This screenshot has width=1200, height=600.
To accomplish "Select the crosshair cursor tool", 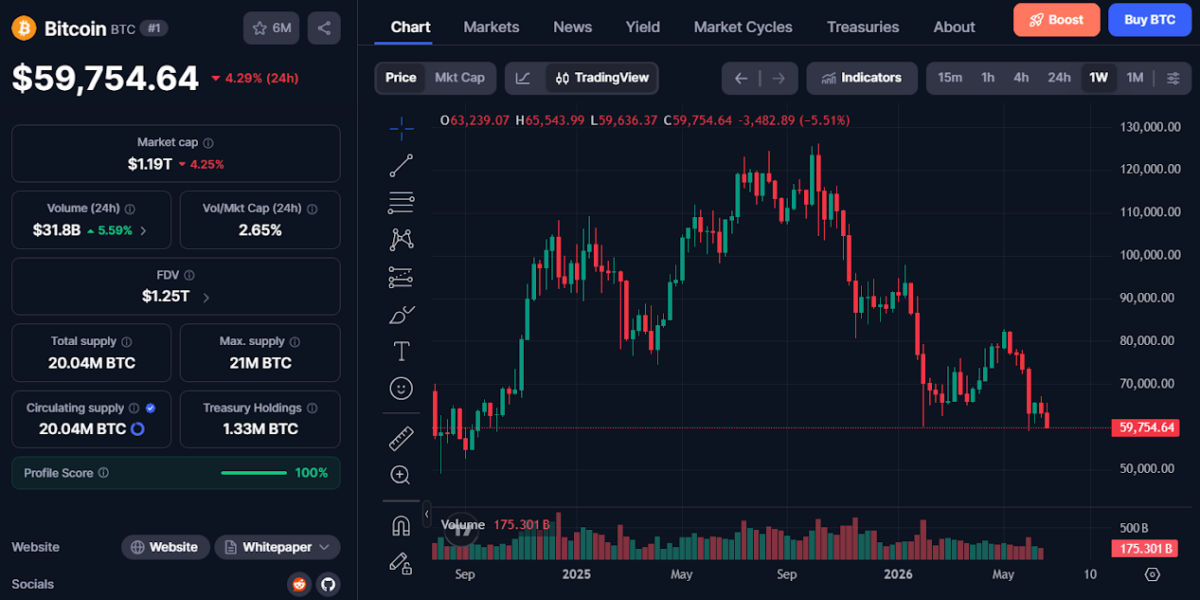I will tap(402, 127).
